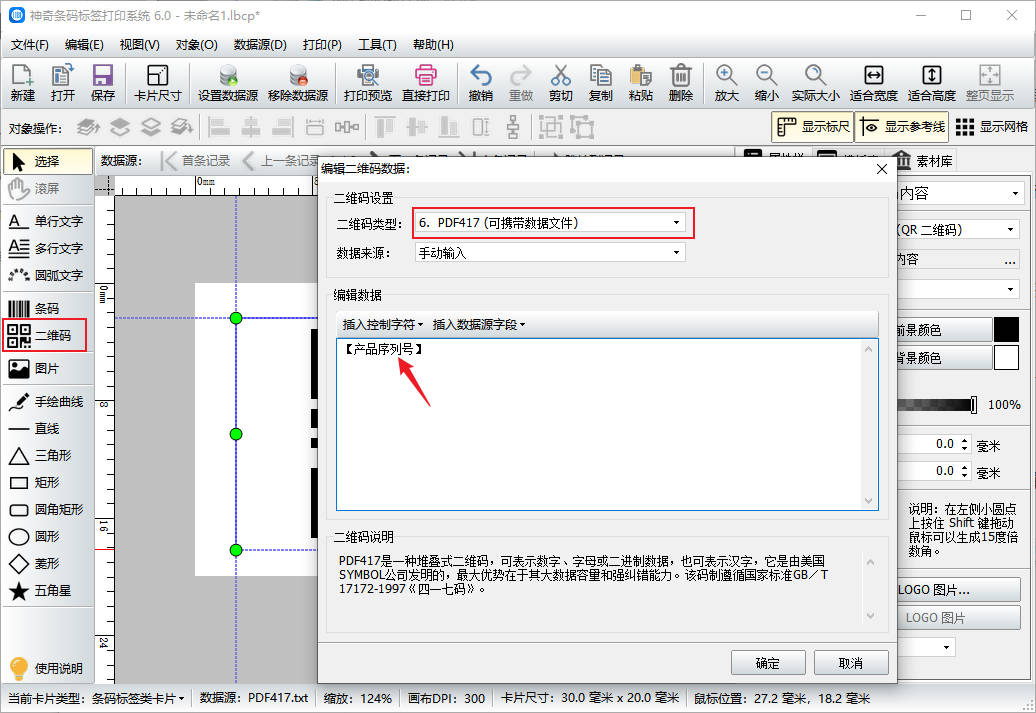Zoom out with 缩小 magnifier icon
The height and width of the screenshot is (713, 1036).
[766, 83]
